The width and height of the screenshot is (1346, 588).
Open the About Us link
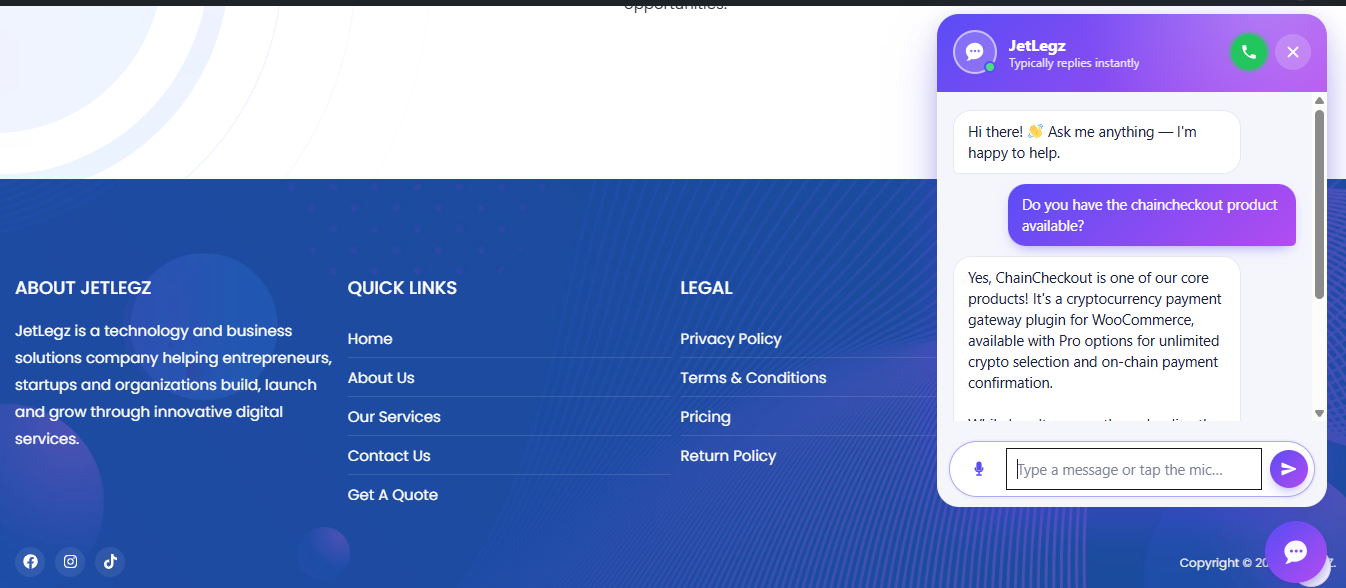pyautogui.click(x=381, y=378)
